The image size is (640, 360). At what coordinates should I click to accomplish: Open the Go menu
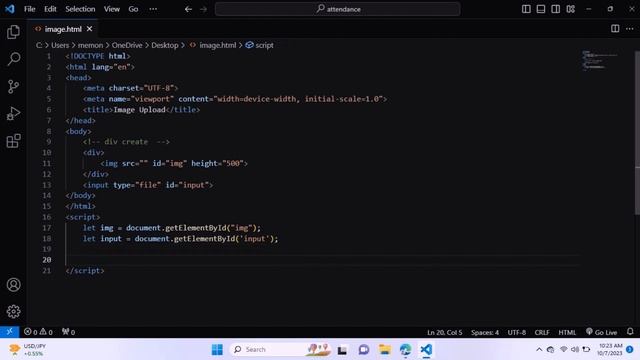(133, 9)
